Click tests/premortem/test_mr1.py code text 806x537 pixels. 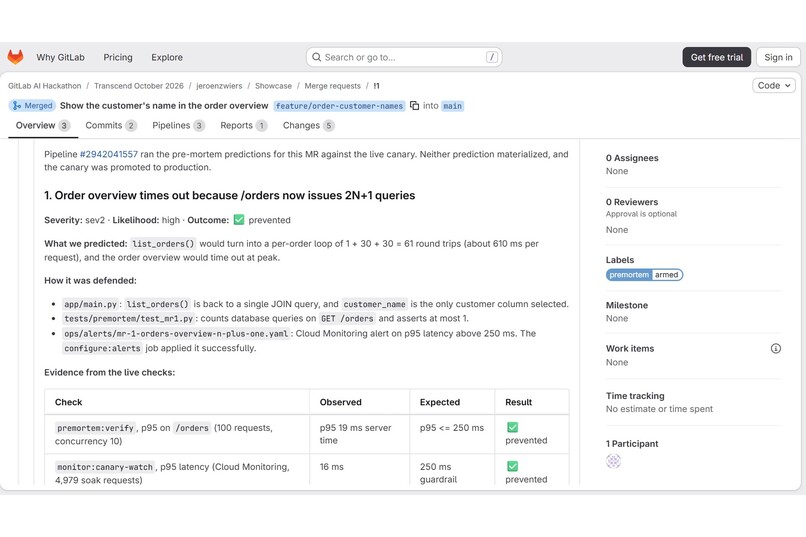(129, 319)
